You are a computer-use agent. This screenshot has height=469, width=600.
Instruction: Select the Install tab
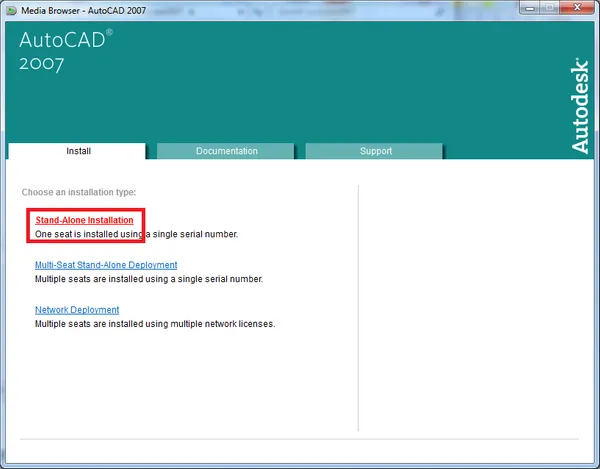pos(78,151)
